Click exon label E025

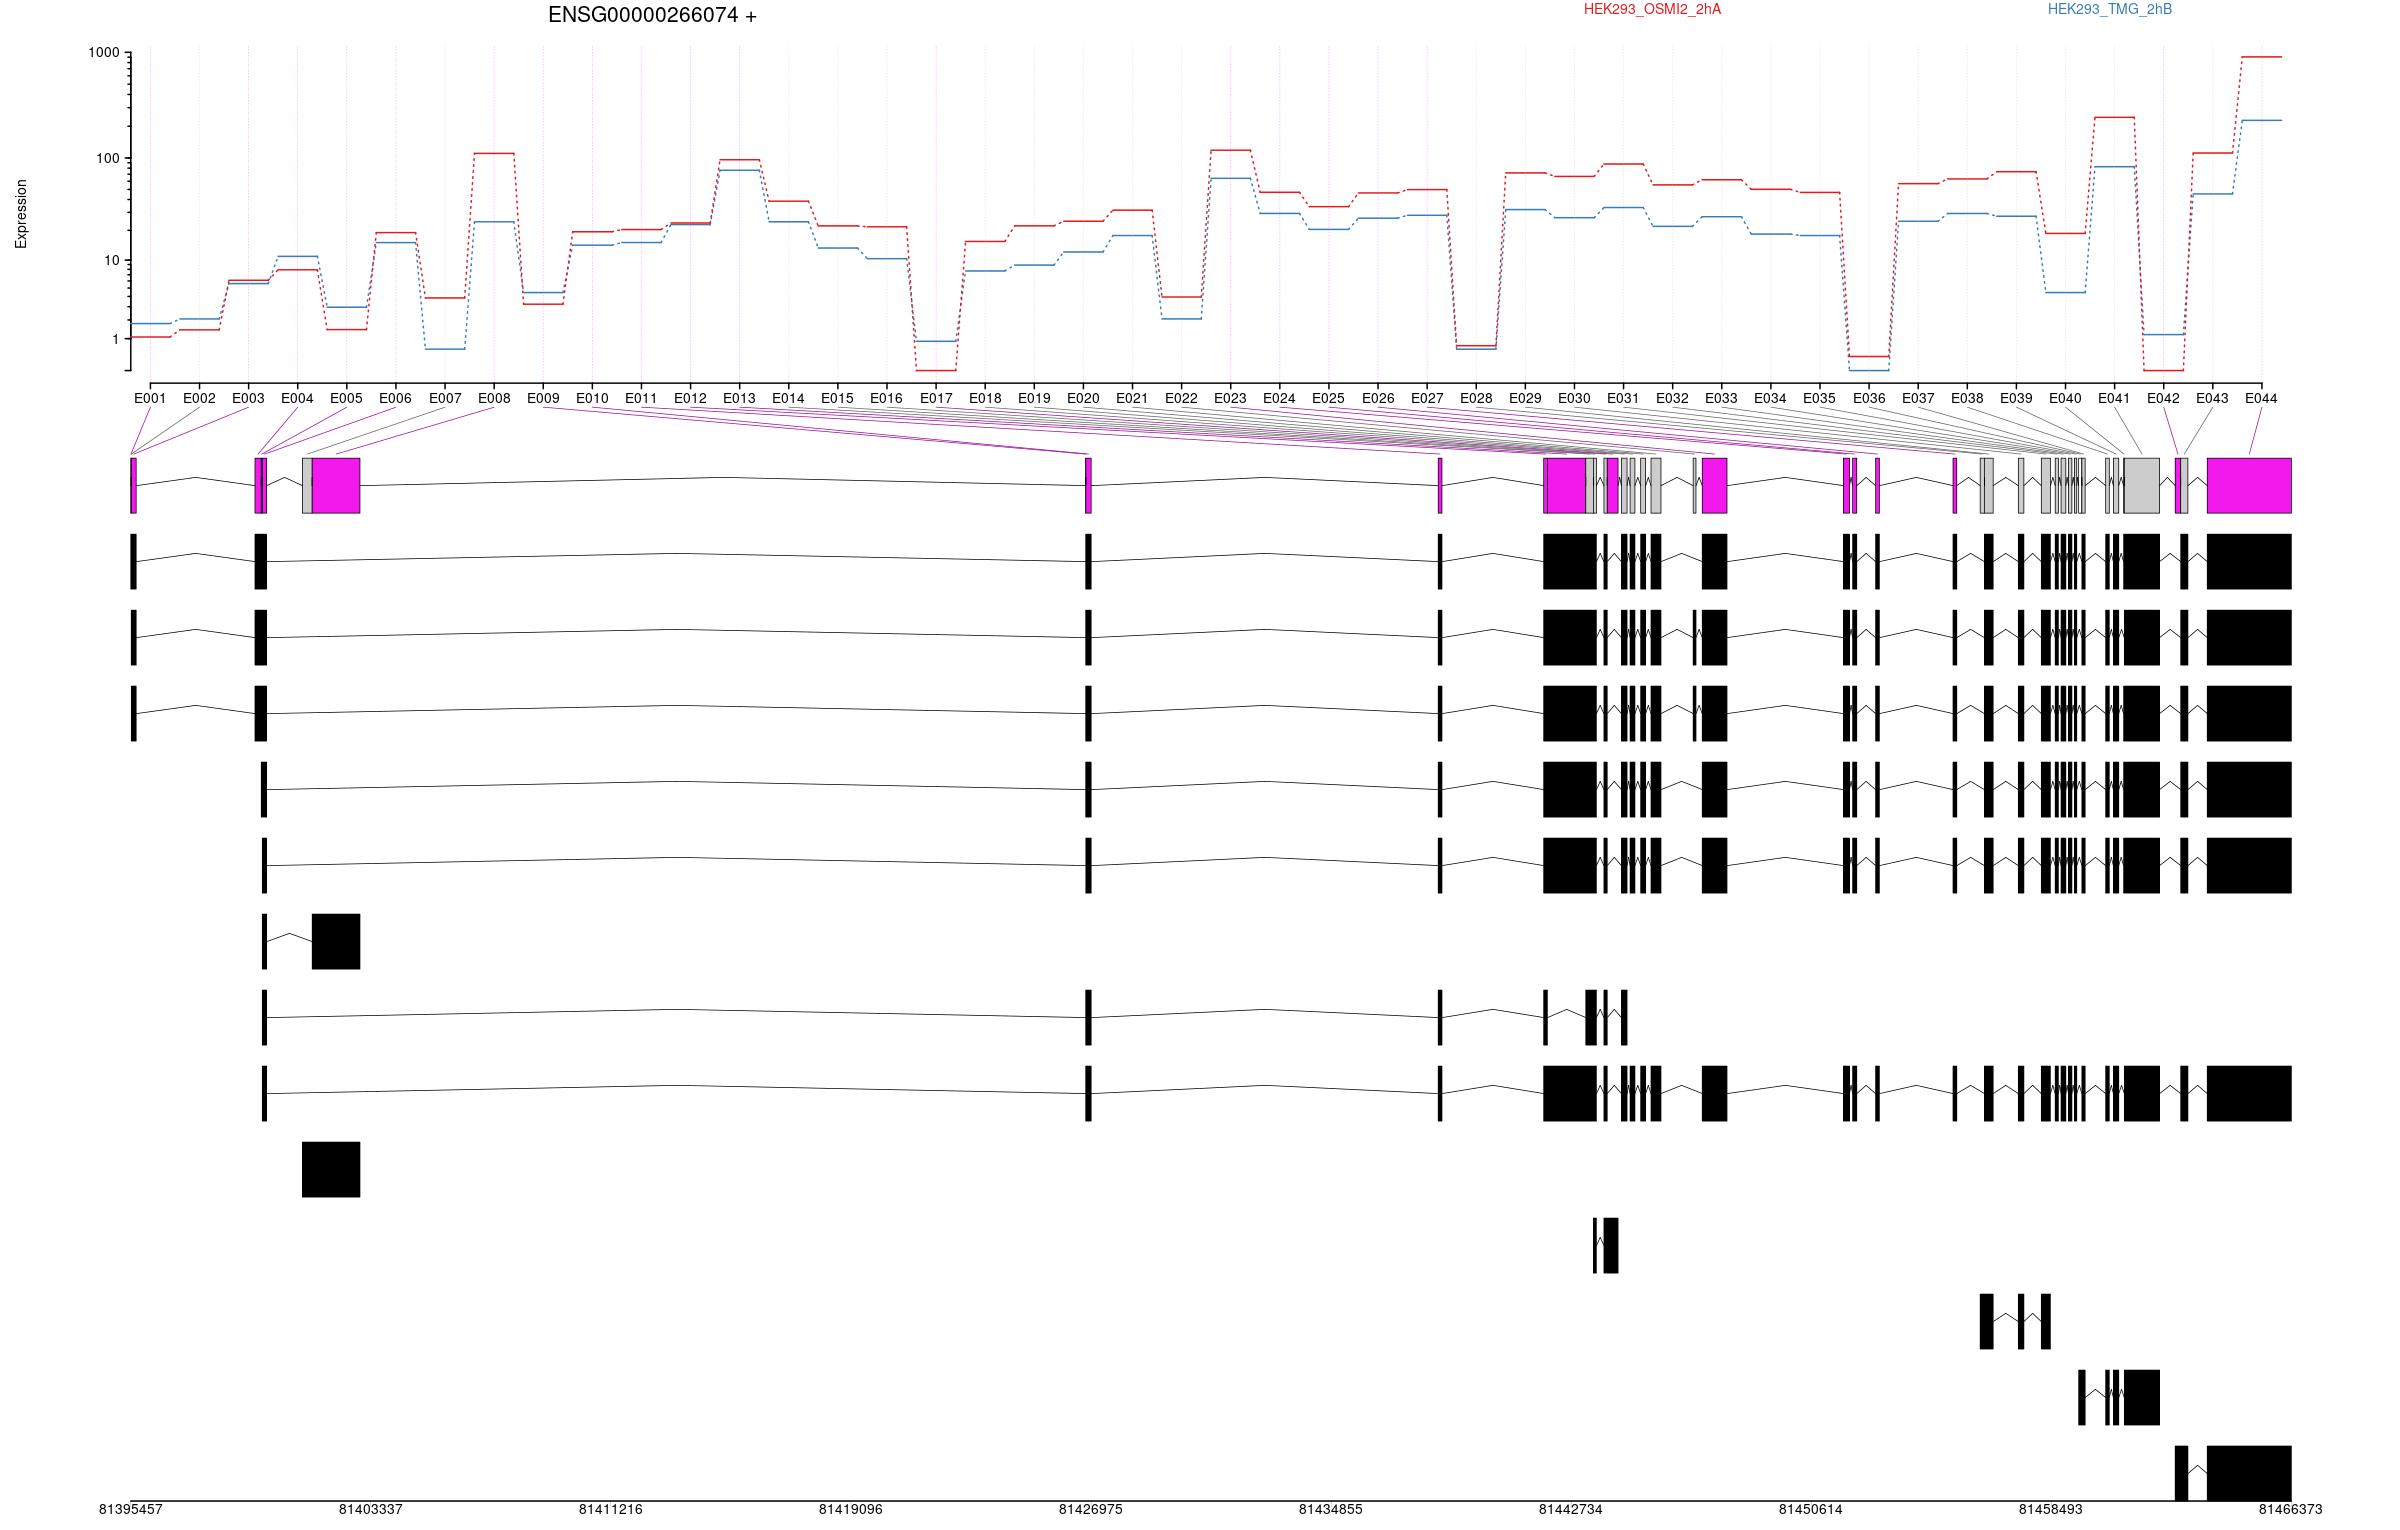(1328, 398)
